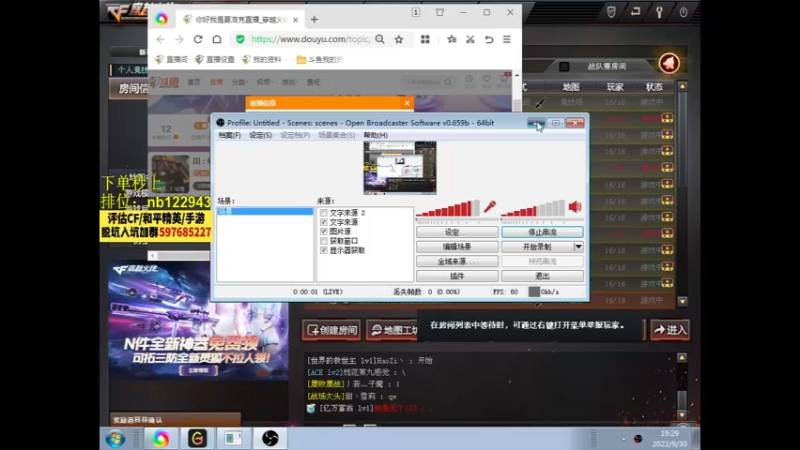
Task: Click the orange bell notification icon
Action: click(669, 63)
